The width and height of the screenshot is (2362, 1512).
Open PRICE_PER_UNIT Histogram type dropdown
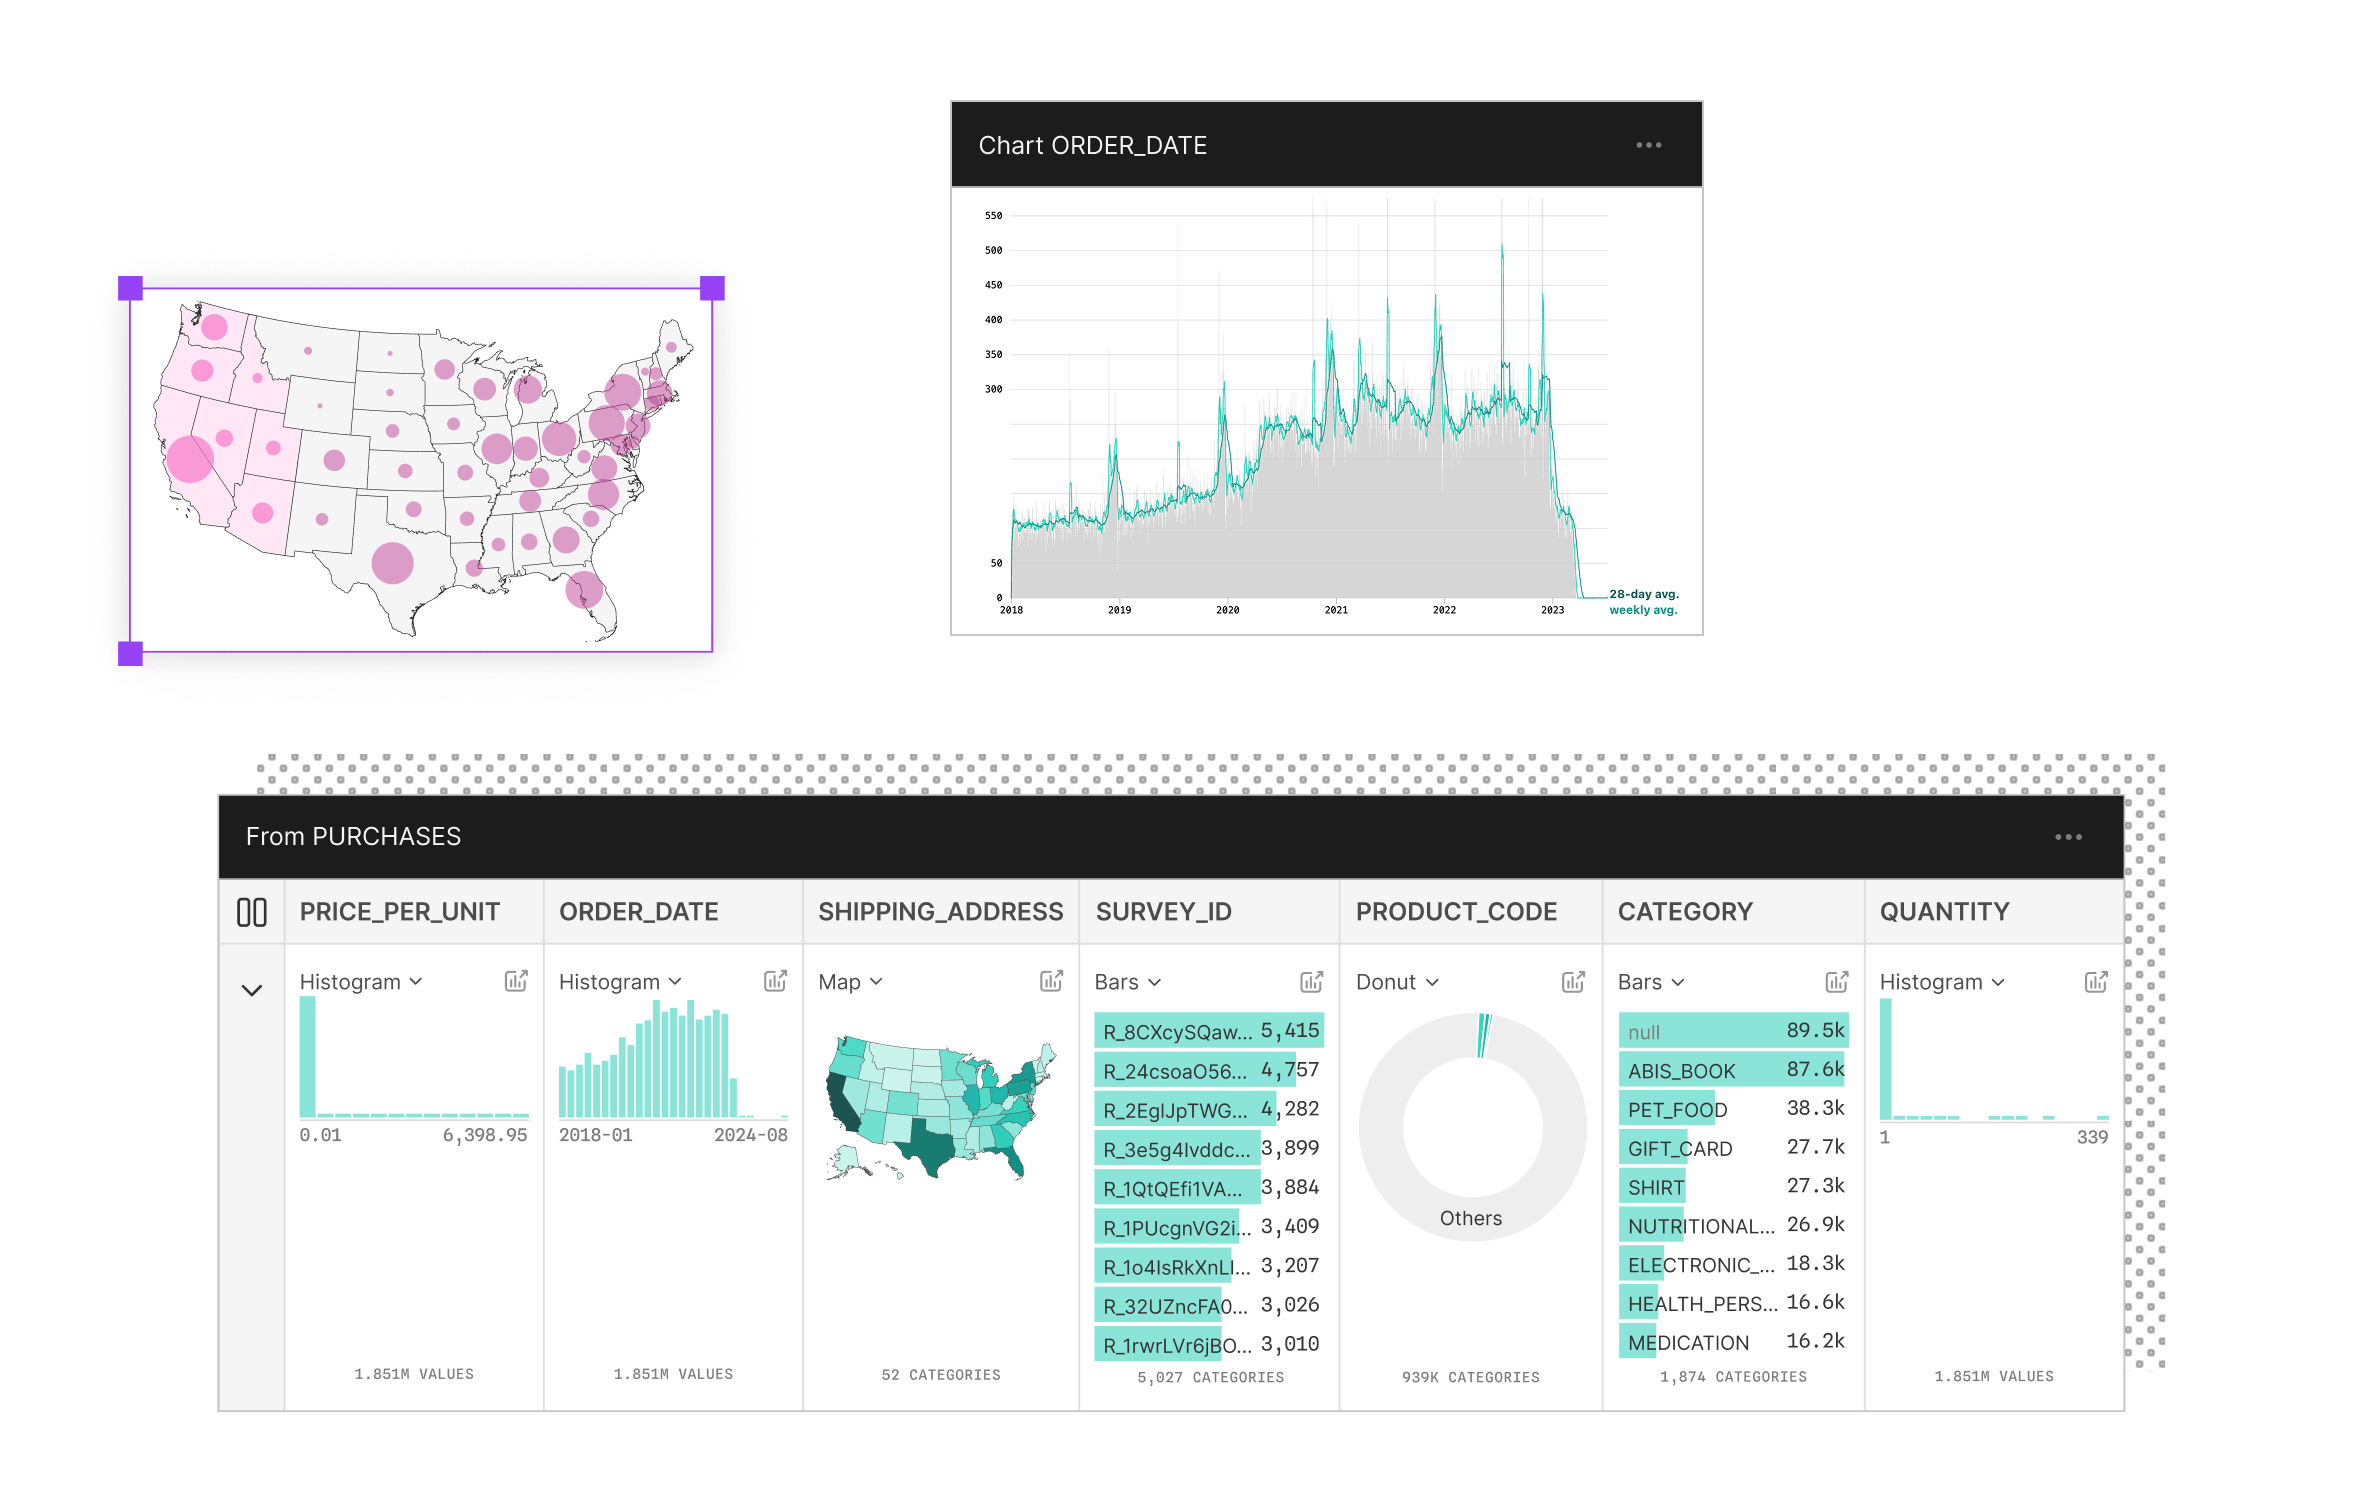(x=361, y=982)
